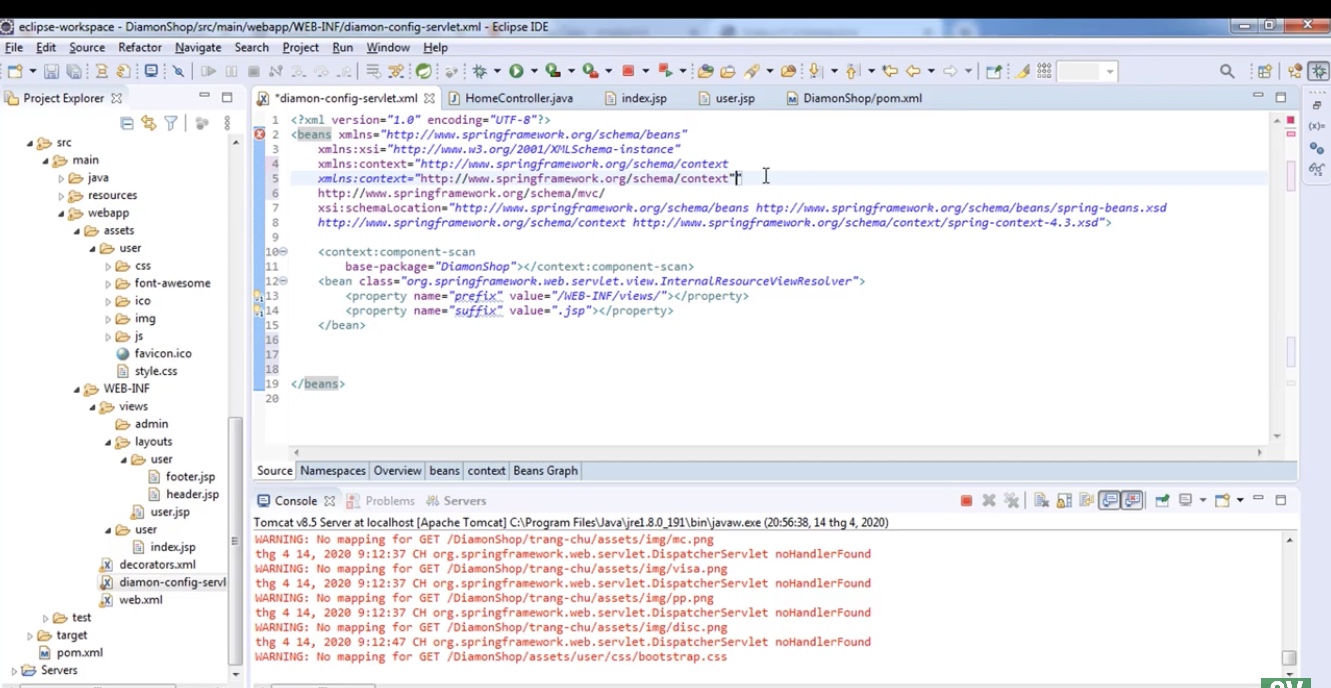Switch to the HomeController.java editor tab
The height and width of the screenshot is (688, 1331).
(518, 98)
